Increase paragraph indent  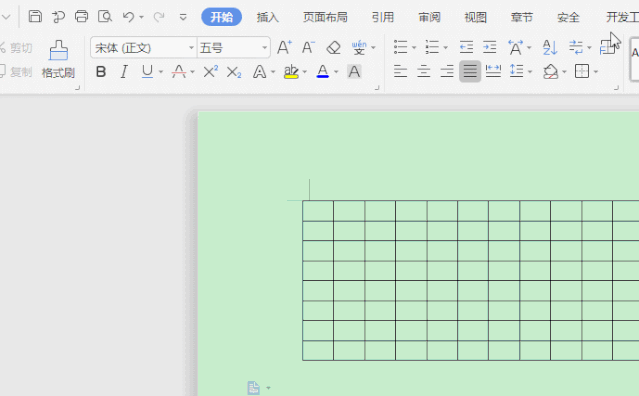pyautogui.click(x=489, y=47)
